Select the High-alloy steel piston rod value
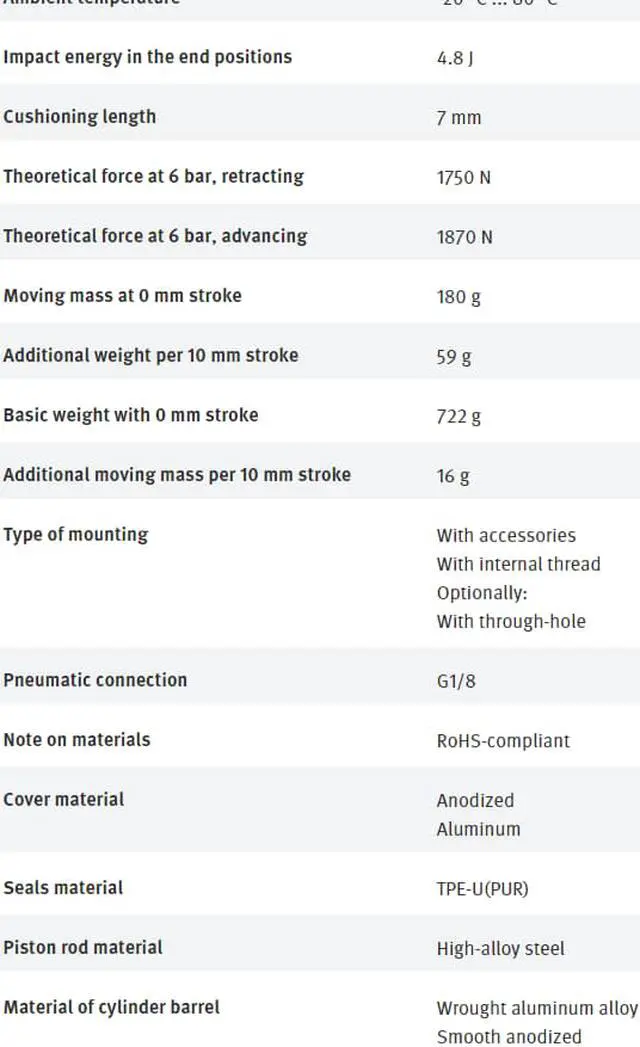640x1047 pixels. click(x=500, y=949)
